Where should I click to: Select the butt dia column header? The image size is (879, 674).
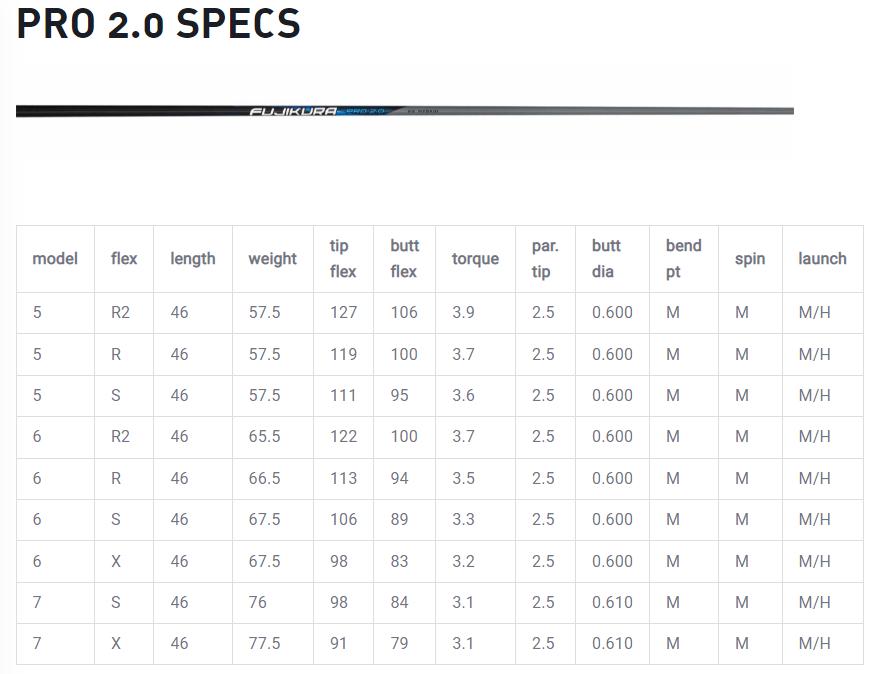[x=606, y=259]
